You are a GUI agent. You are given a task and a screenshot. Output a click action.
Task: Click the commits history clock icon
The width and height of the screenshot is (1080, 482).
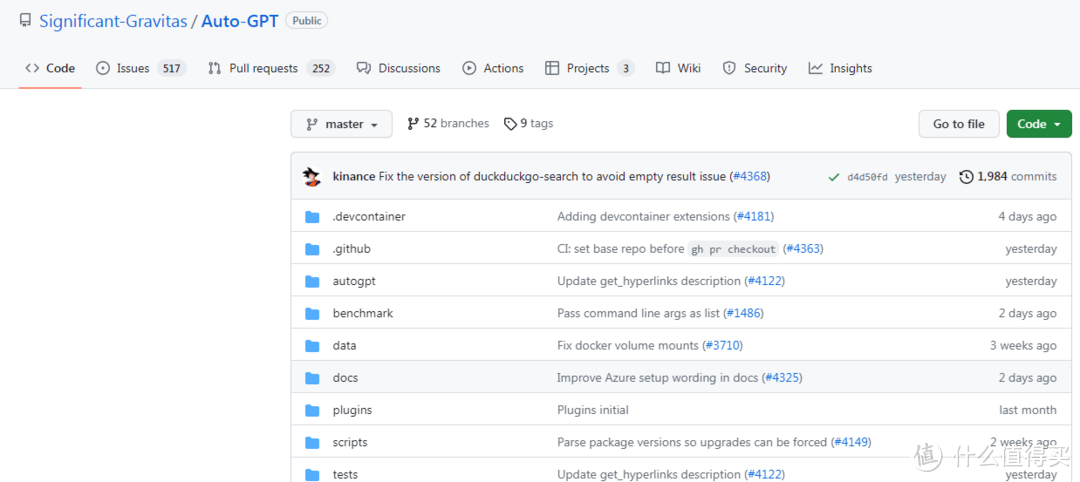pyautogui.click(x=966, y=177)
